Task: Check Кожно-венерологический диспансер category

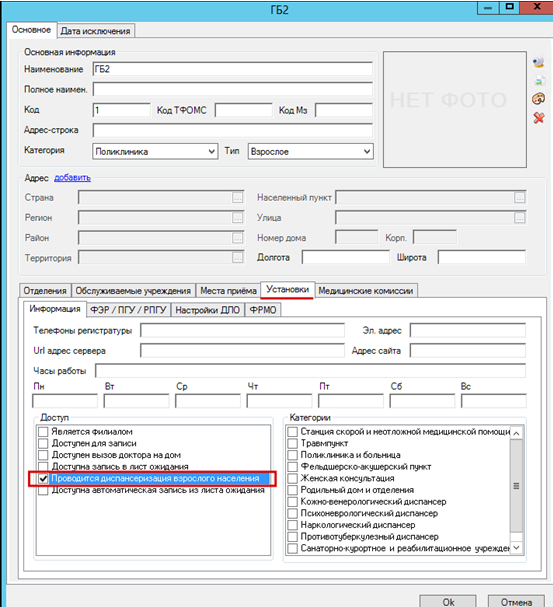Action: click(x=293, y=502)
